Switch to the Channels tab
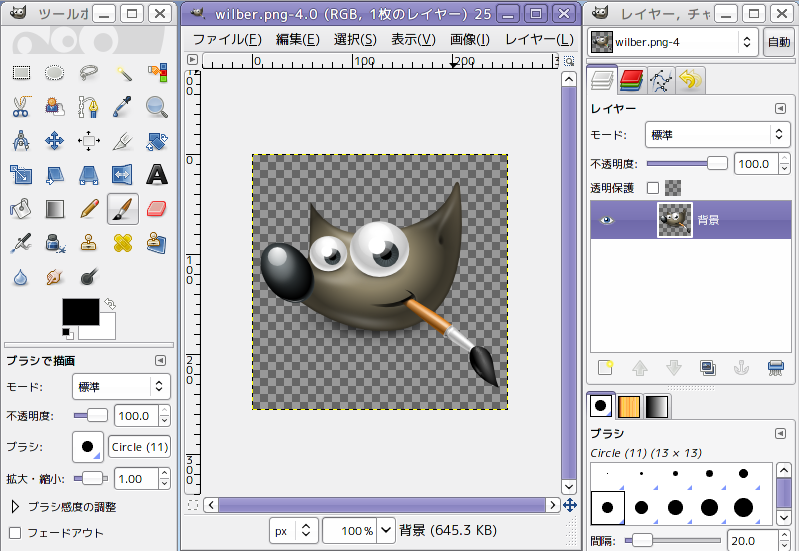 (x=631, y=81)
